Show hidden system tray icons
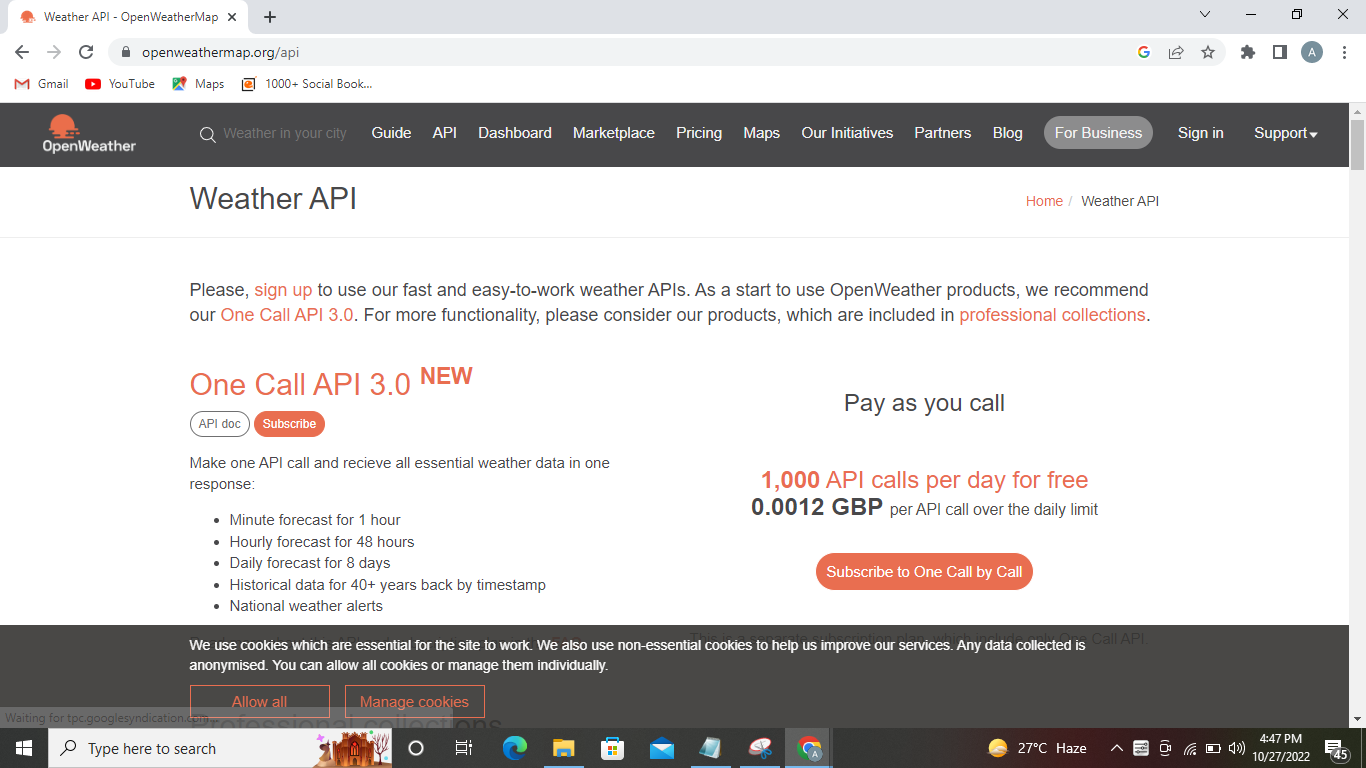This screenshot has width=1366, height=768. (x=1117, y=748)
